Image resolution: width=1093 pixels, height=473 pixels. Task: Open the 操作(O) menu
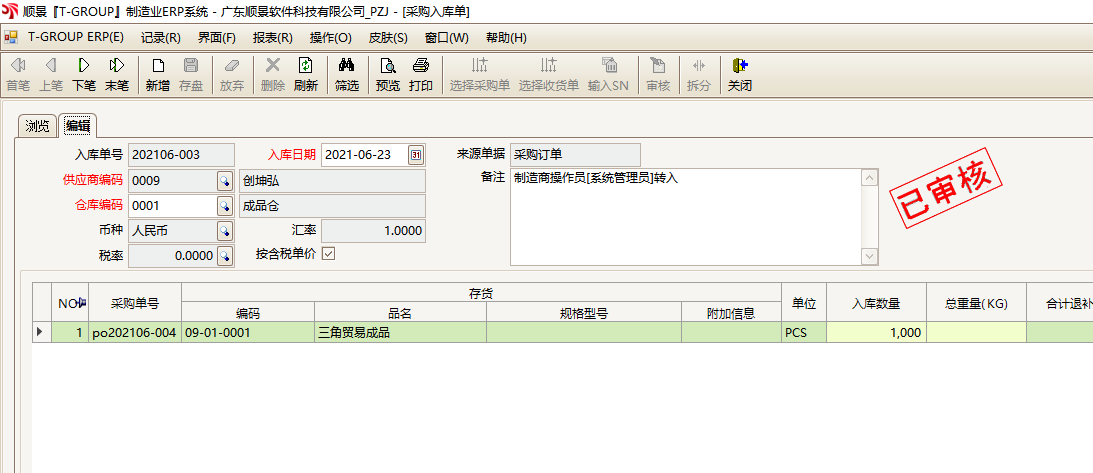pos(330,38)
